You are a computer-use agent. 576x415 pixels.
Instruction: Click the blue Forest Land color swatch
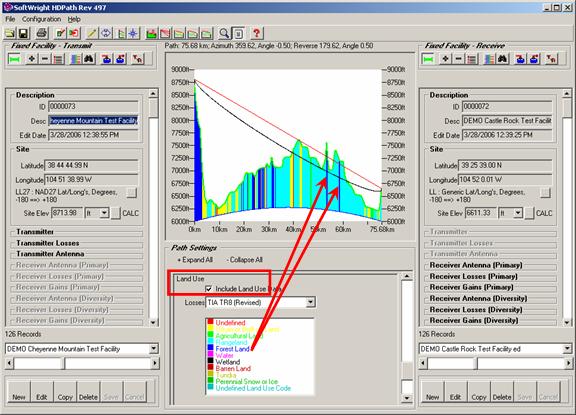tap(210, 348)
